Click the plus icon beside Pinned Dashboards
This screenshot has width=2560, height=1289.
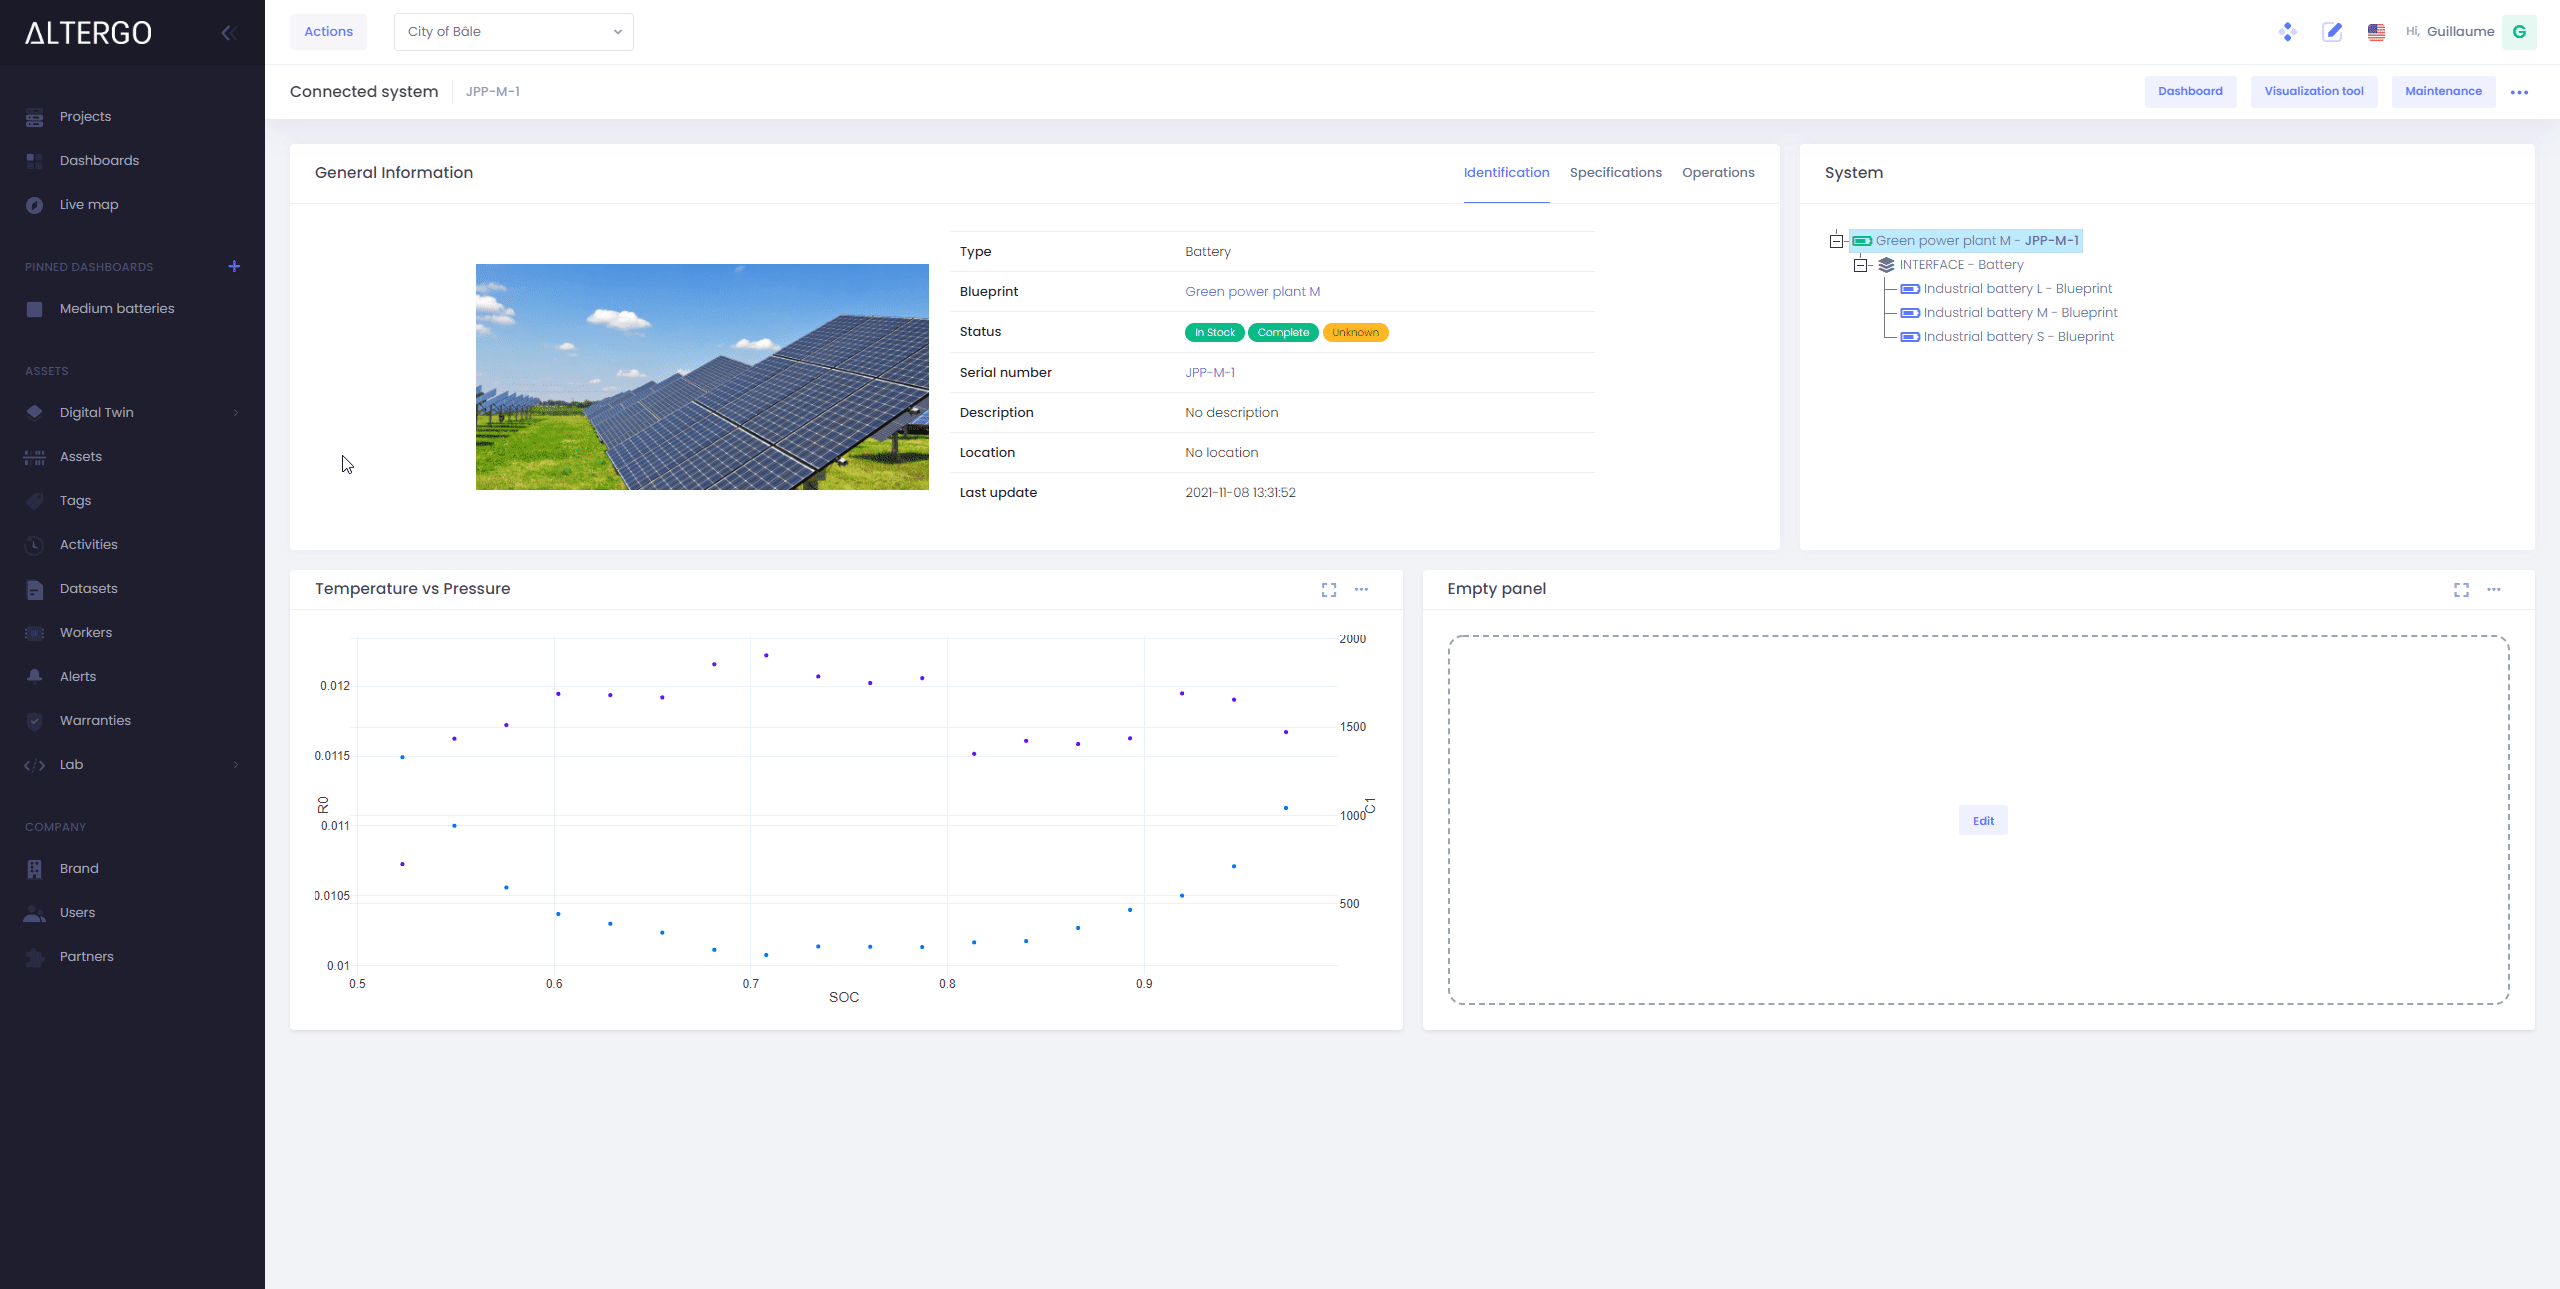[234, 266]
